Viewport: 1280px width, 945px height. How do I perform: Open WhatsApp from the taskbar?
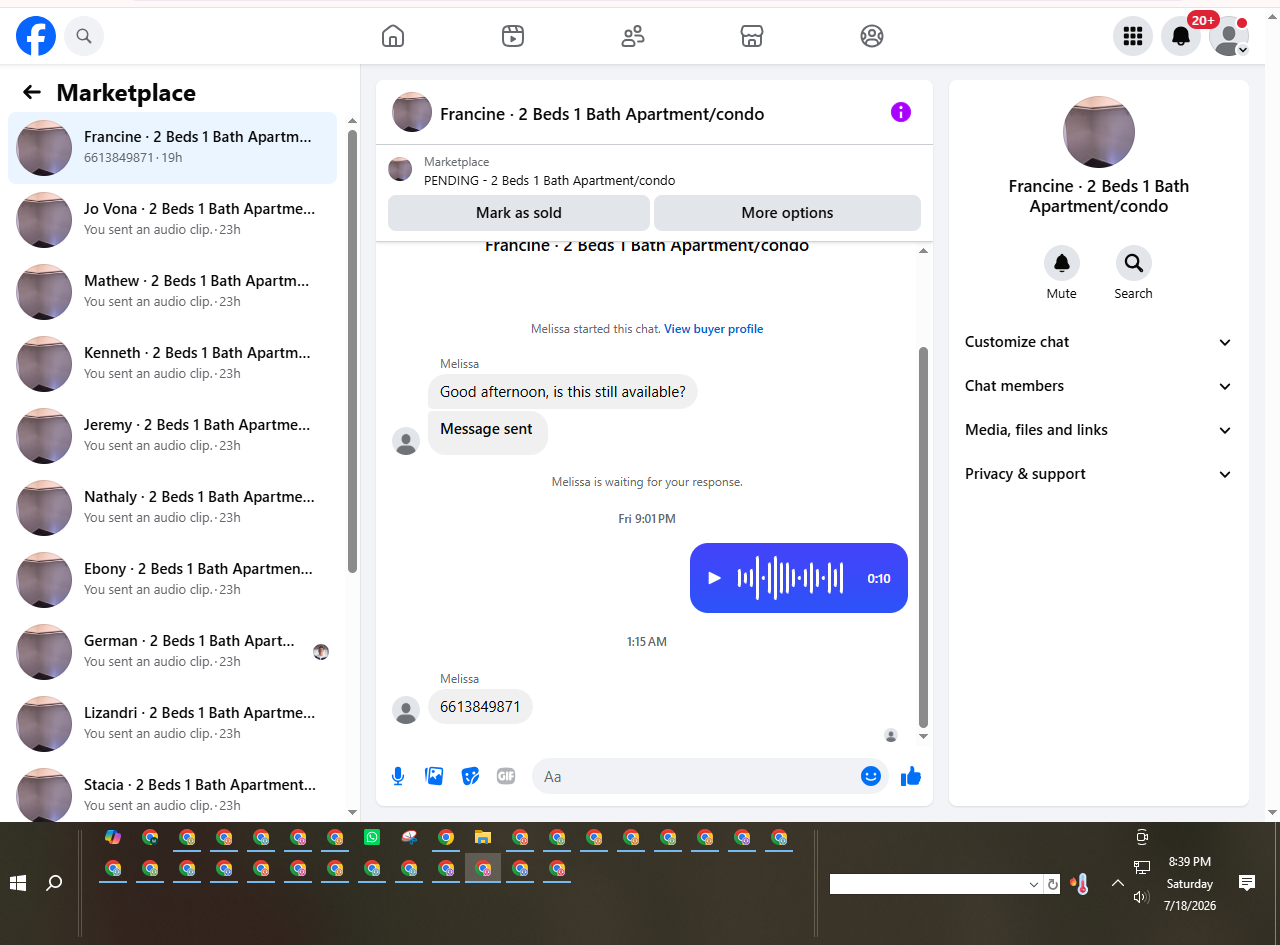click(372, 837)
